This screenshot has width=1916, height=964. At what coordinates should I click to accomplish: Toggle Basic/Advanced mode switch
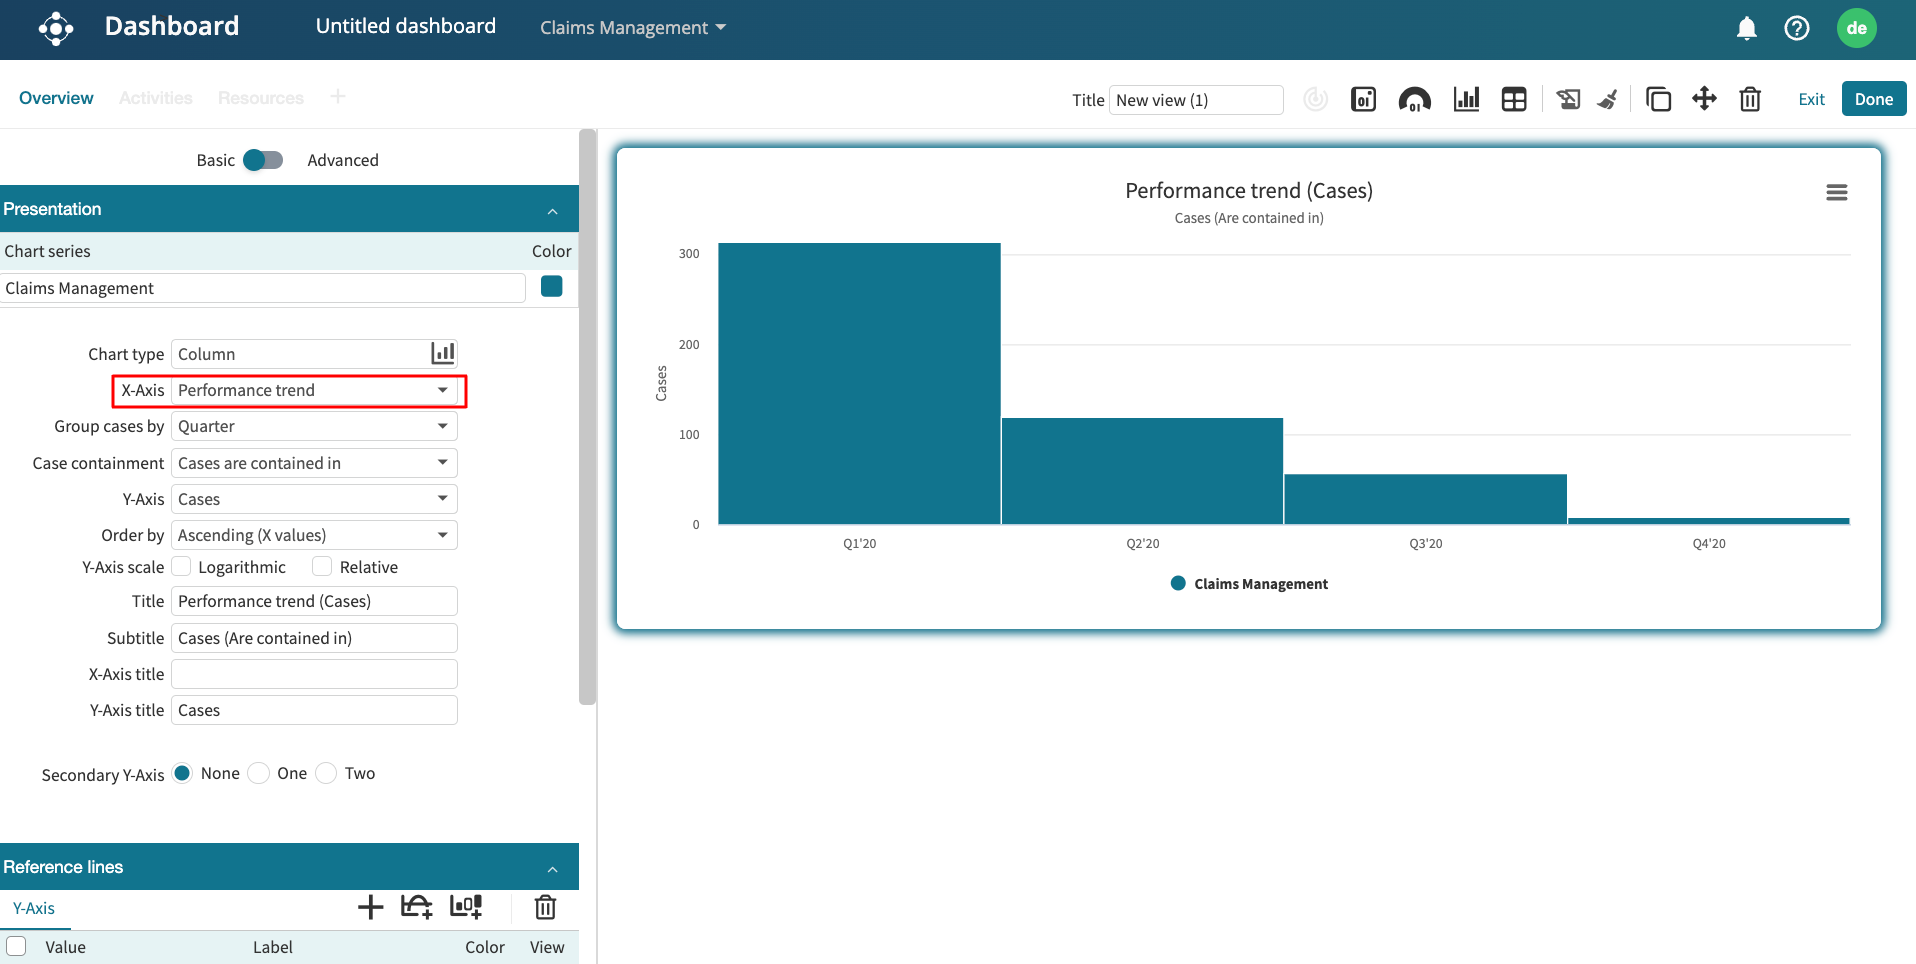pos(263,160)
